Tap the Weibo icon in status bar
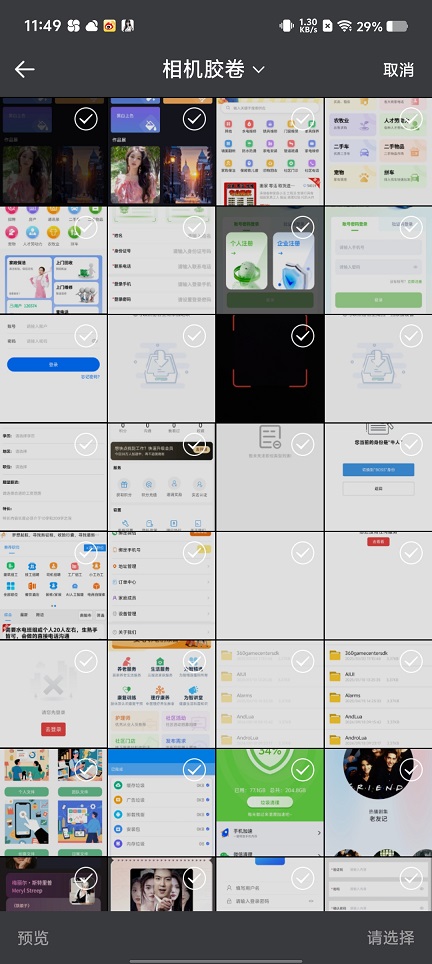Image resolution: width=432 pixels, height=964 pixels. (x=110, y=26)
